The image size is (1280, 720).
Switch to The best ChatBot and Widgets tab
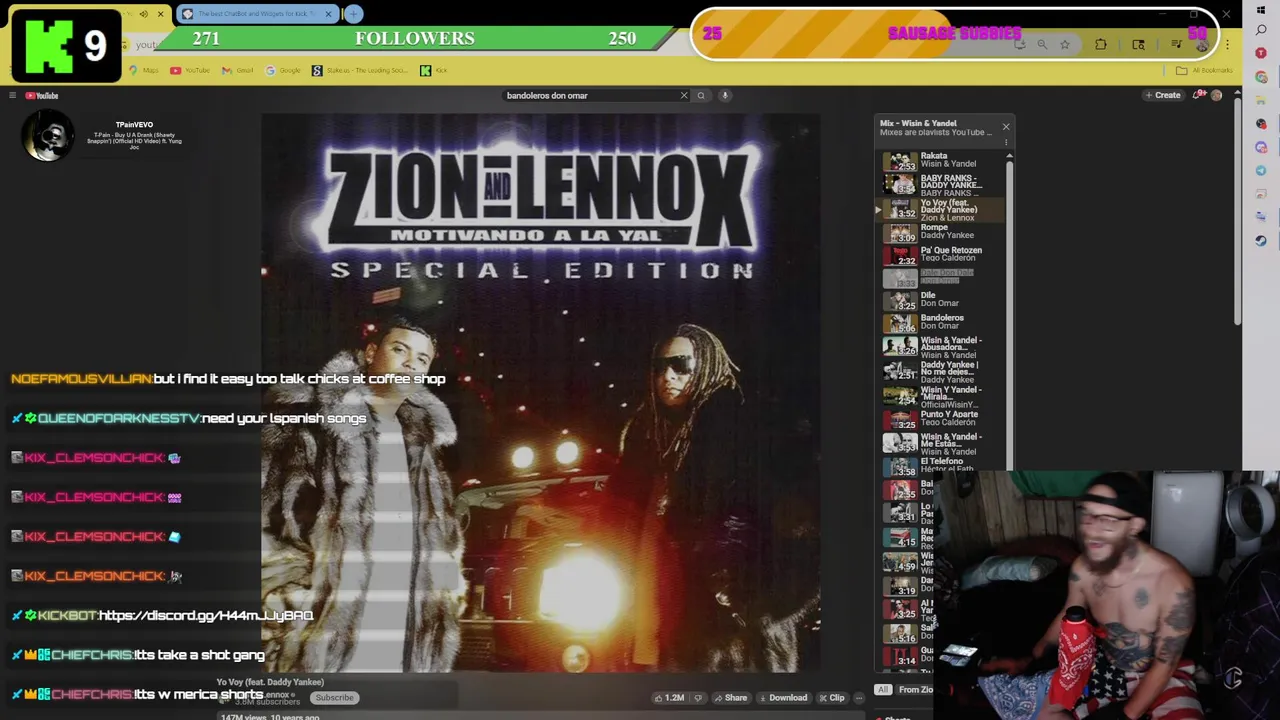258,14
